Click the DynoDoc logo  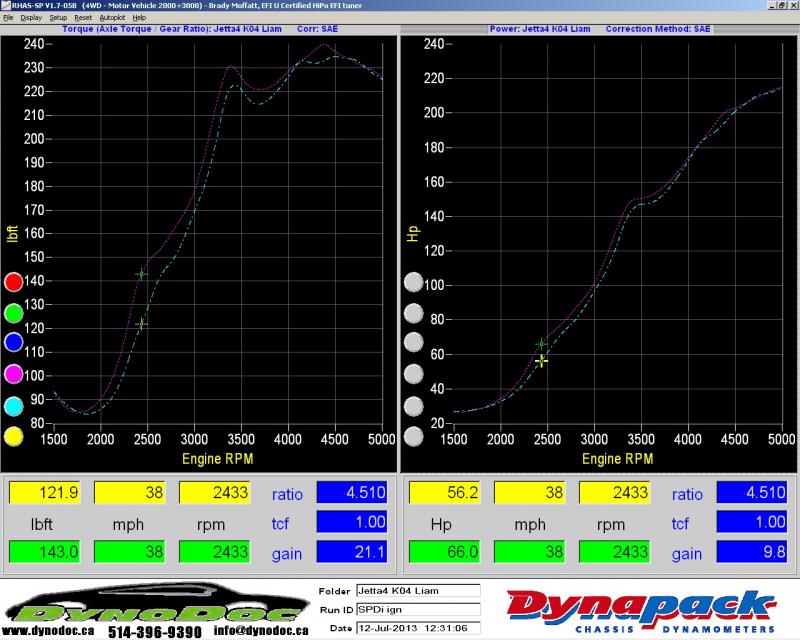tap(155, 608)
